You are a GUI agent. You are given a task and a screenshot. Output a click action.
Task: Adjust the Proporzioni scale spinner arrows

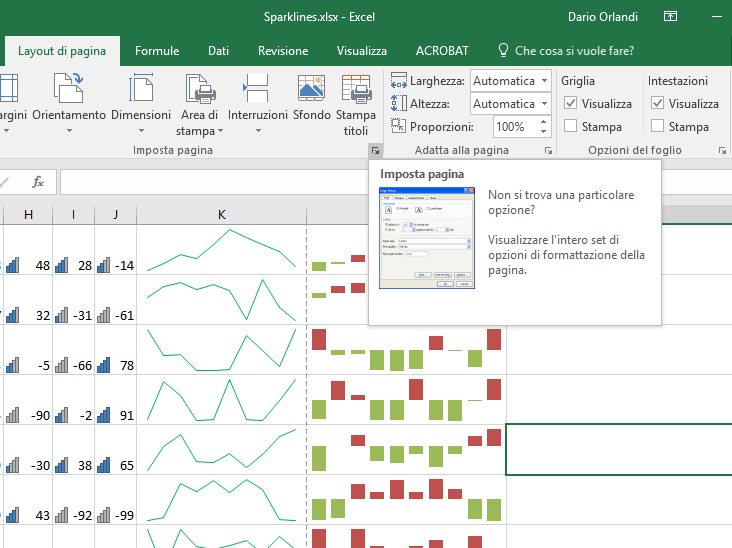point(544,127)
